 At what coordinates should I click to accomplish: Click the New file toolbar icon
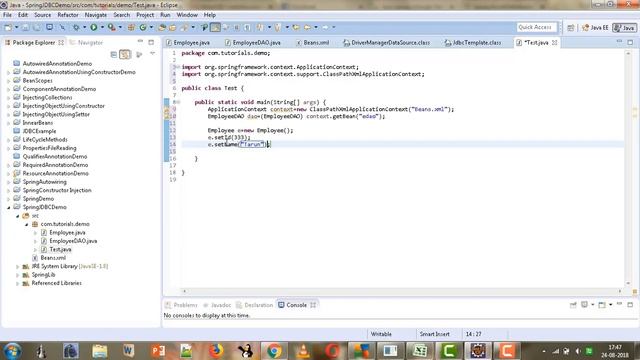(8, 27)
